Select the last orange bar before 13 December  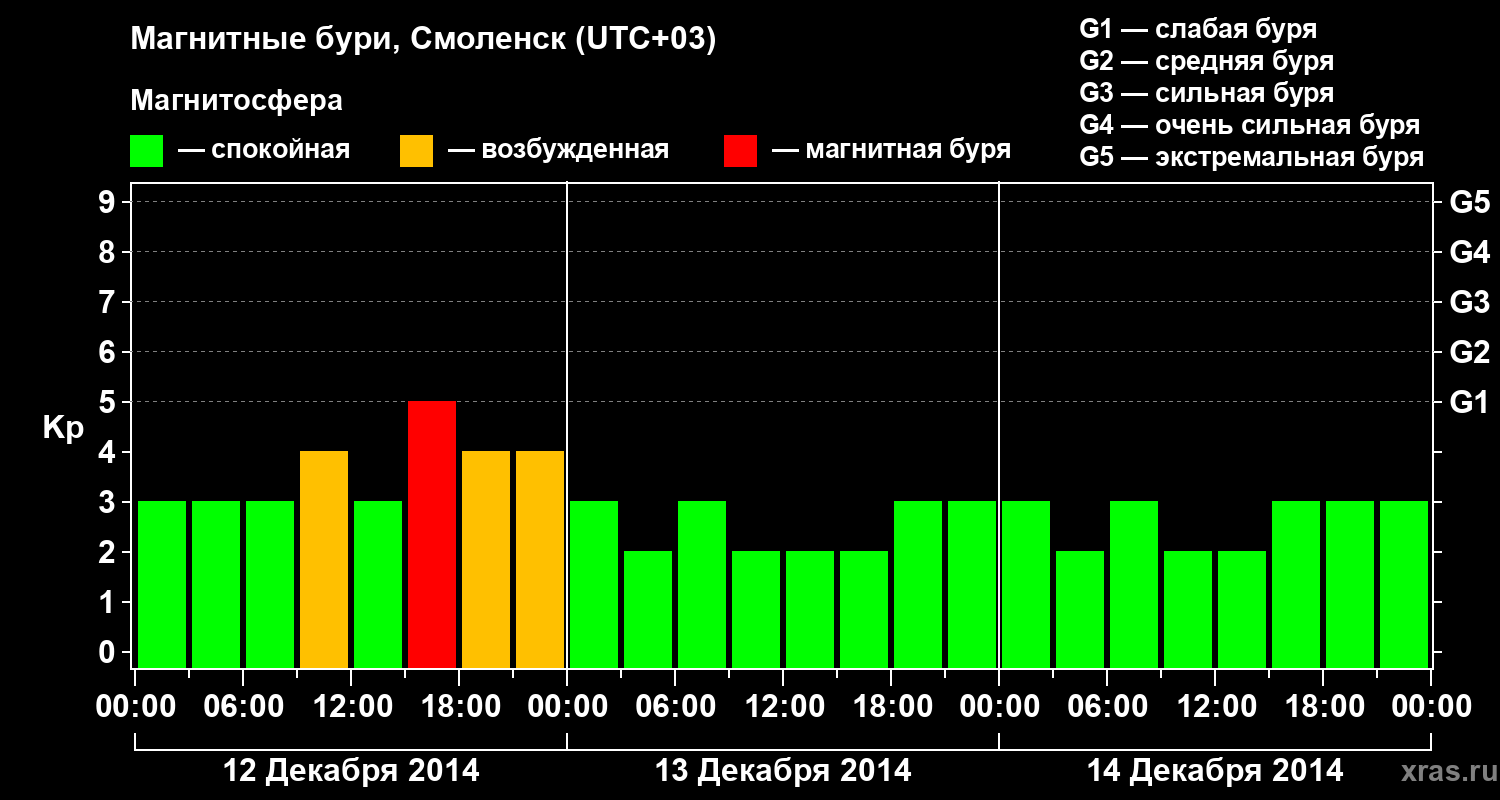click(540, 559)
